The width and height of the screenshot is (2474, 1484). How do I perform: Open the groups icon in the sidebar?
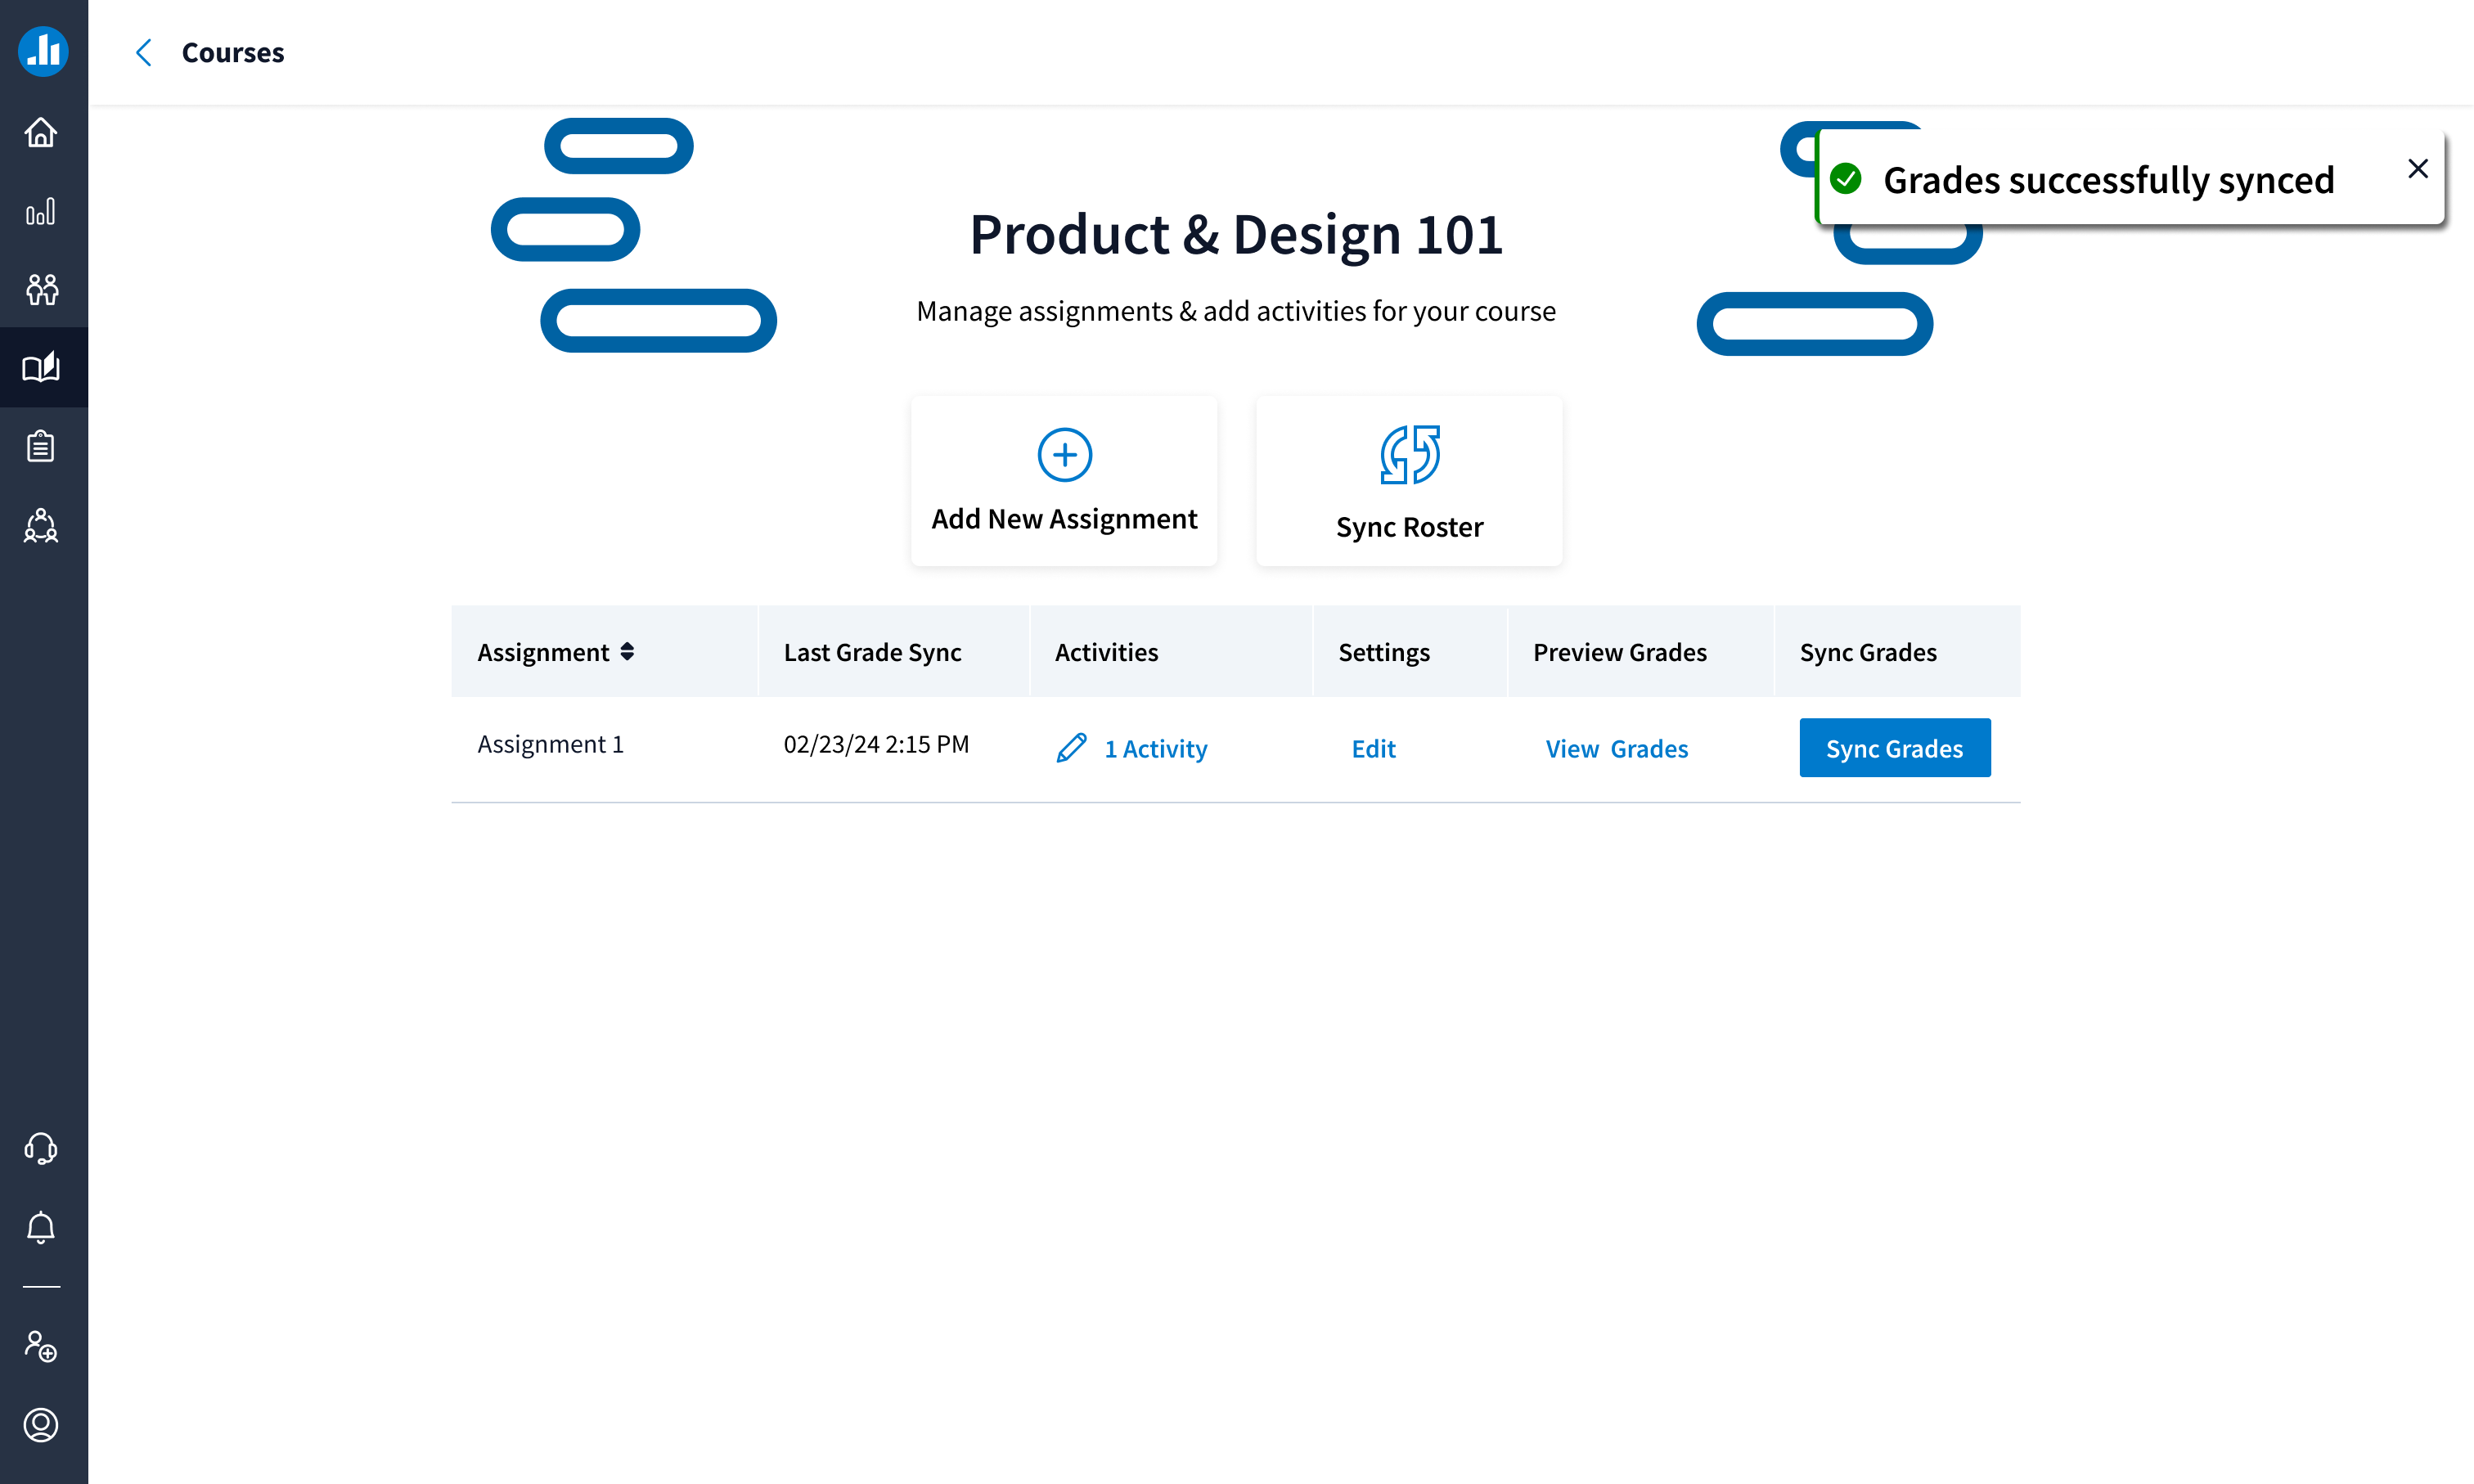(x=41, y=290)
